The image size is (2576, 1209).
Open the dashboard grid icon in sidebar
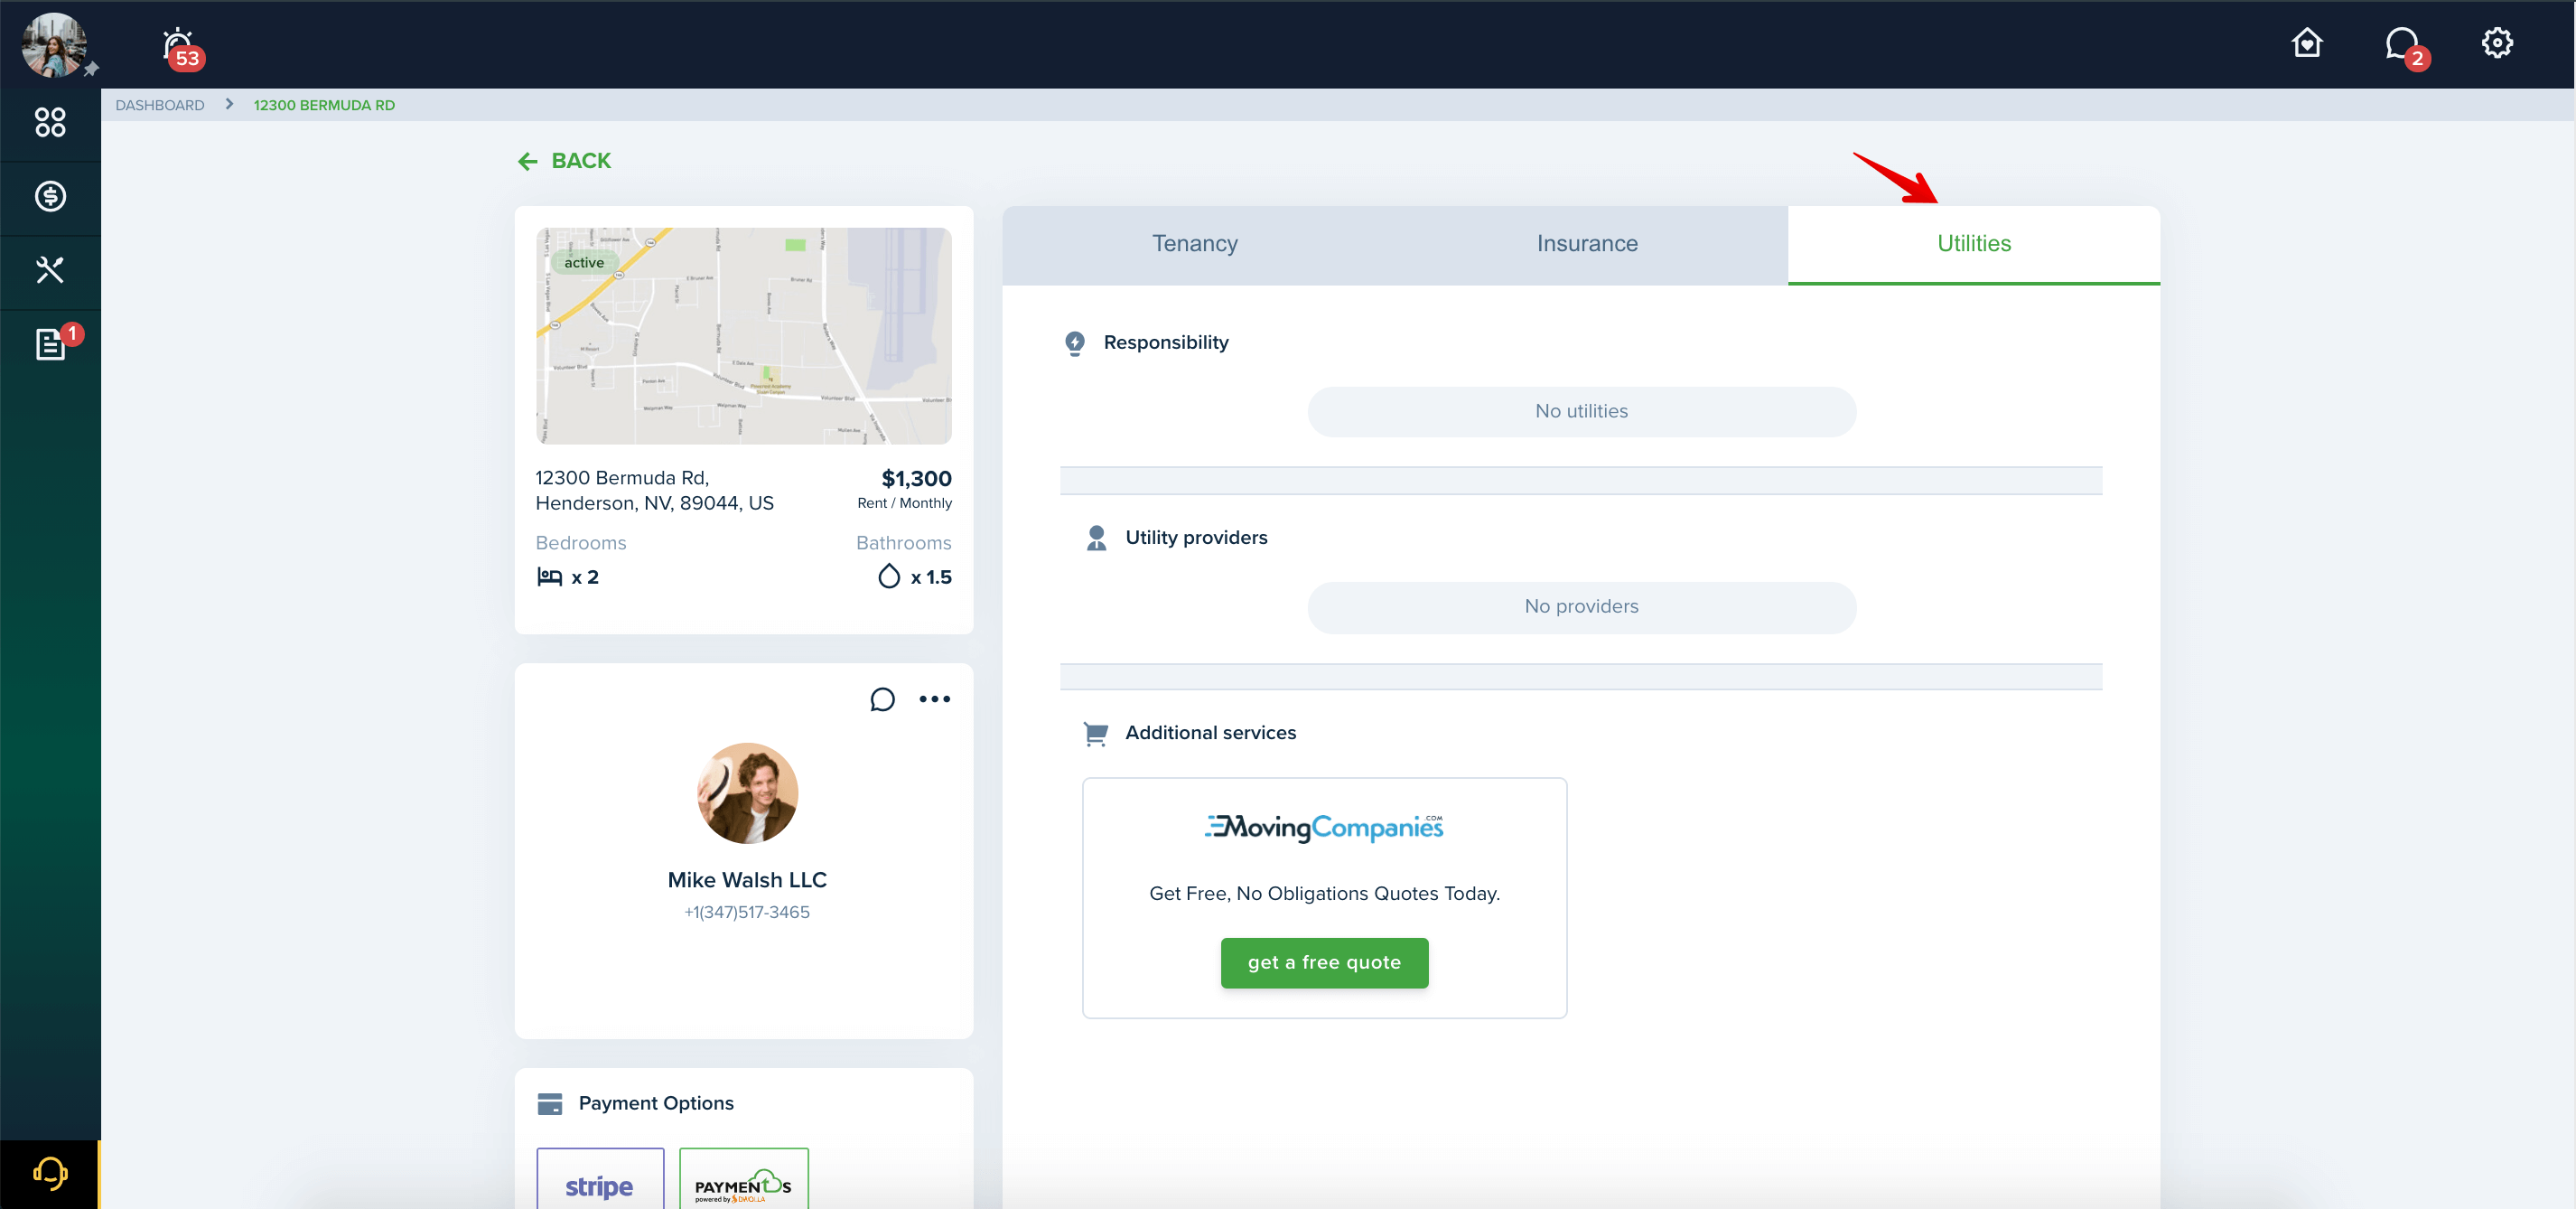point(50,122)
